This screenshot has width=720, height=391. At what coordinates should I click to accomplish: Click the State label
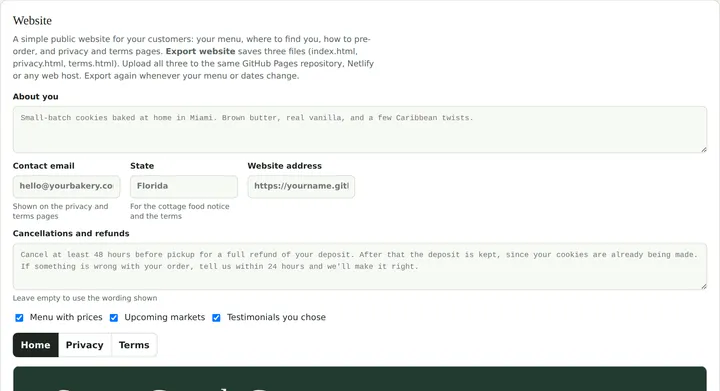click(x=142, y=166)
